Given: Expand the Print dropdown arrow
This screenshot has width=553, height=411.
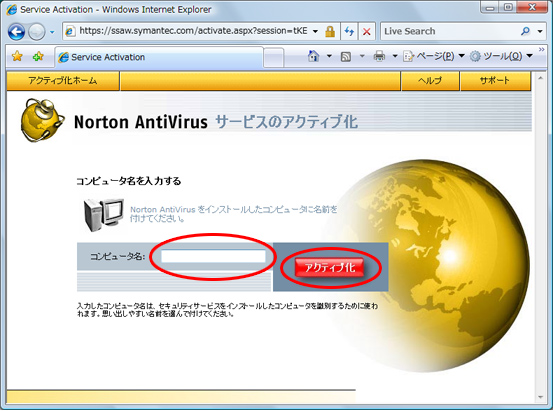Looking at the screenshot, I should 395,56.
